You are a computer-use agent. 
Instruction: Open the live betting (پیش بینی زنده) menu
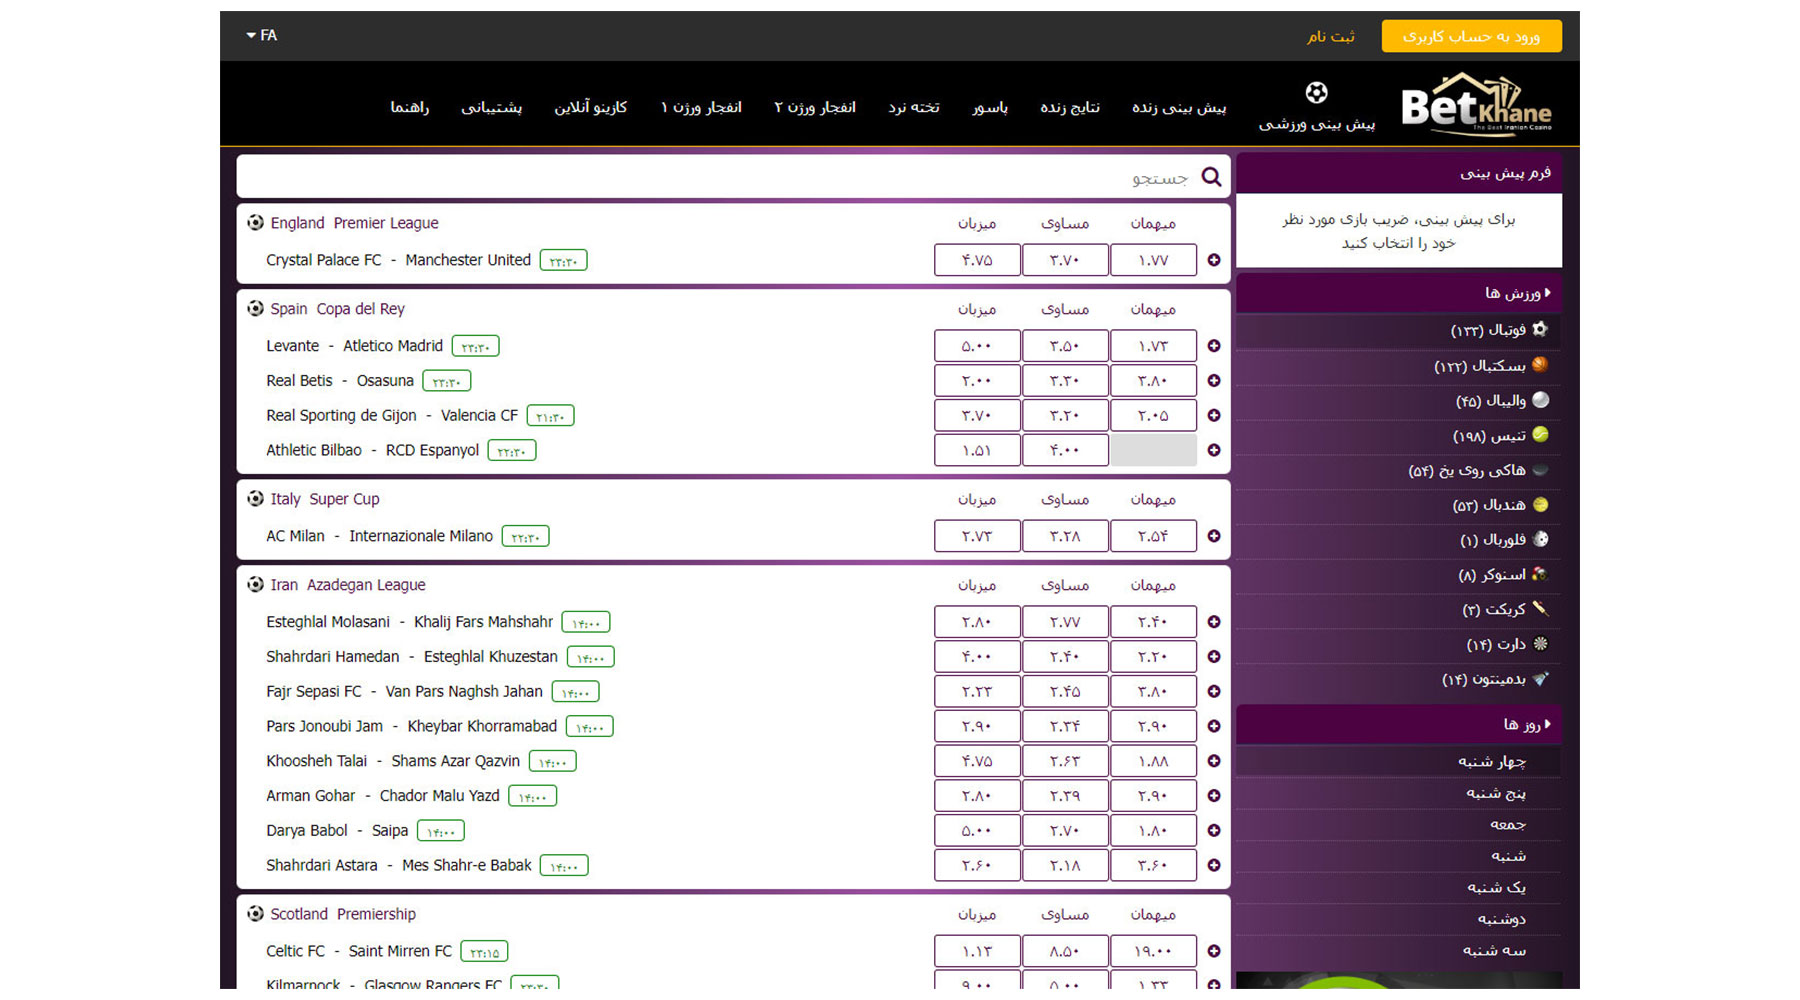[1179, 107]
